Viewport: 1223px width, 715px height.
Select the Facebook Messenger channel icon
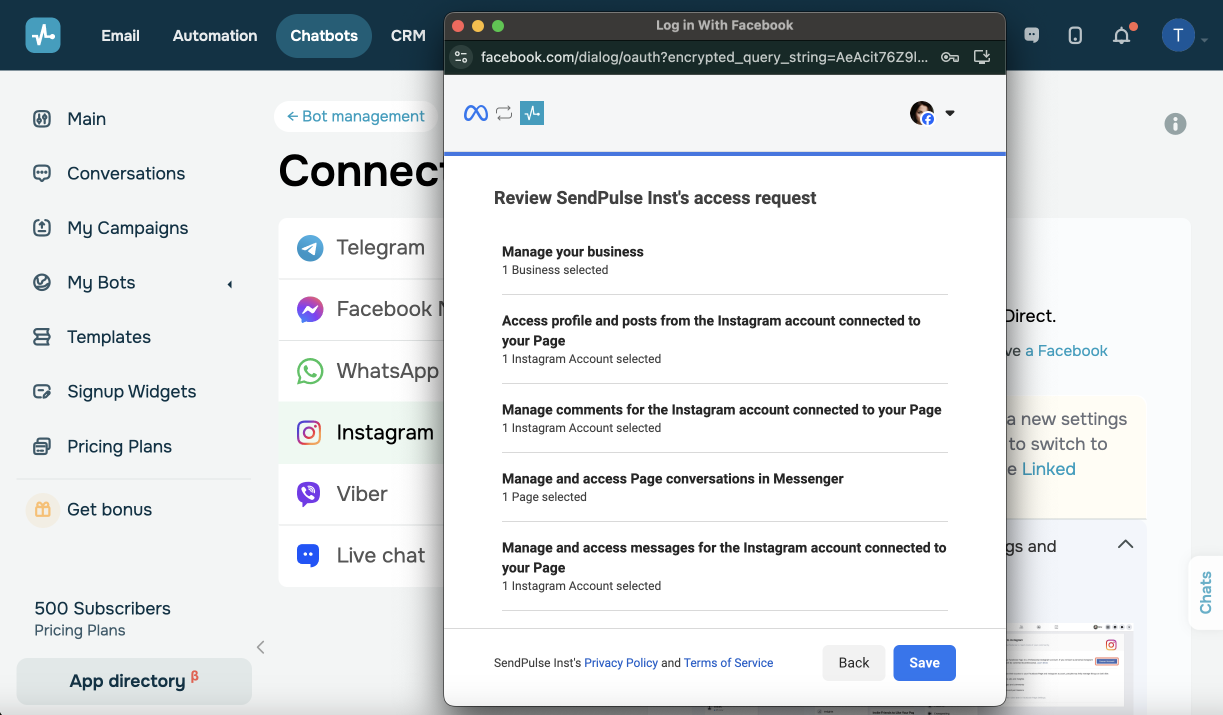pyautogui.click(x=311, y=309)
